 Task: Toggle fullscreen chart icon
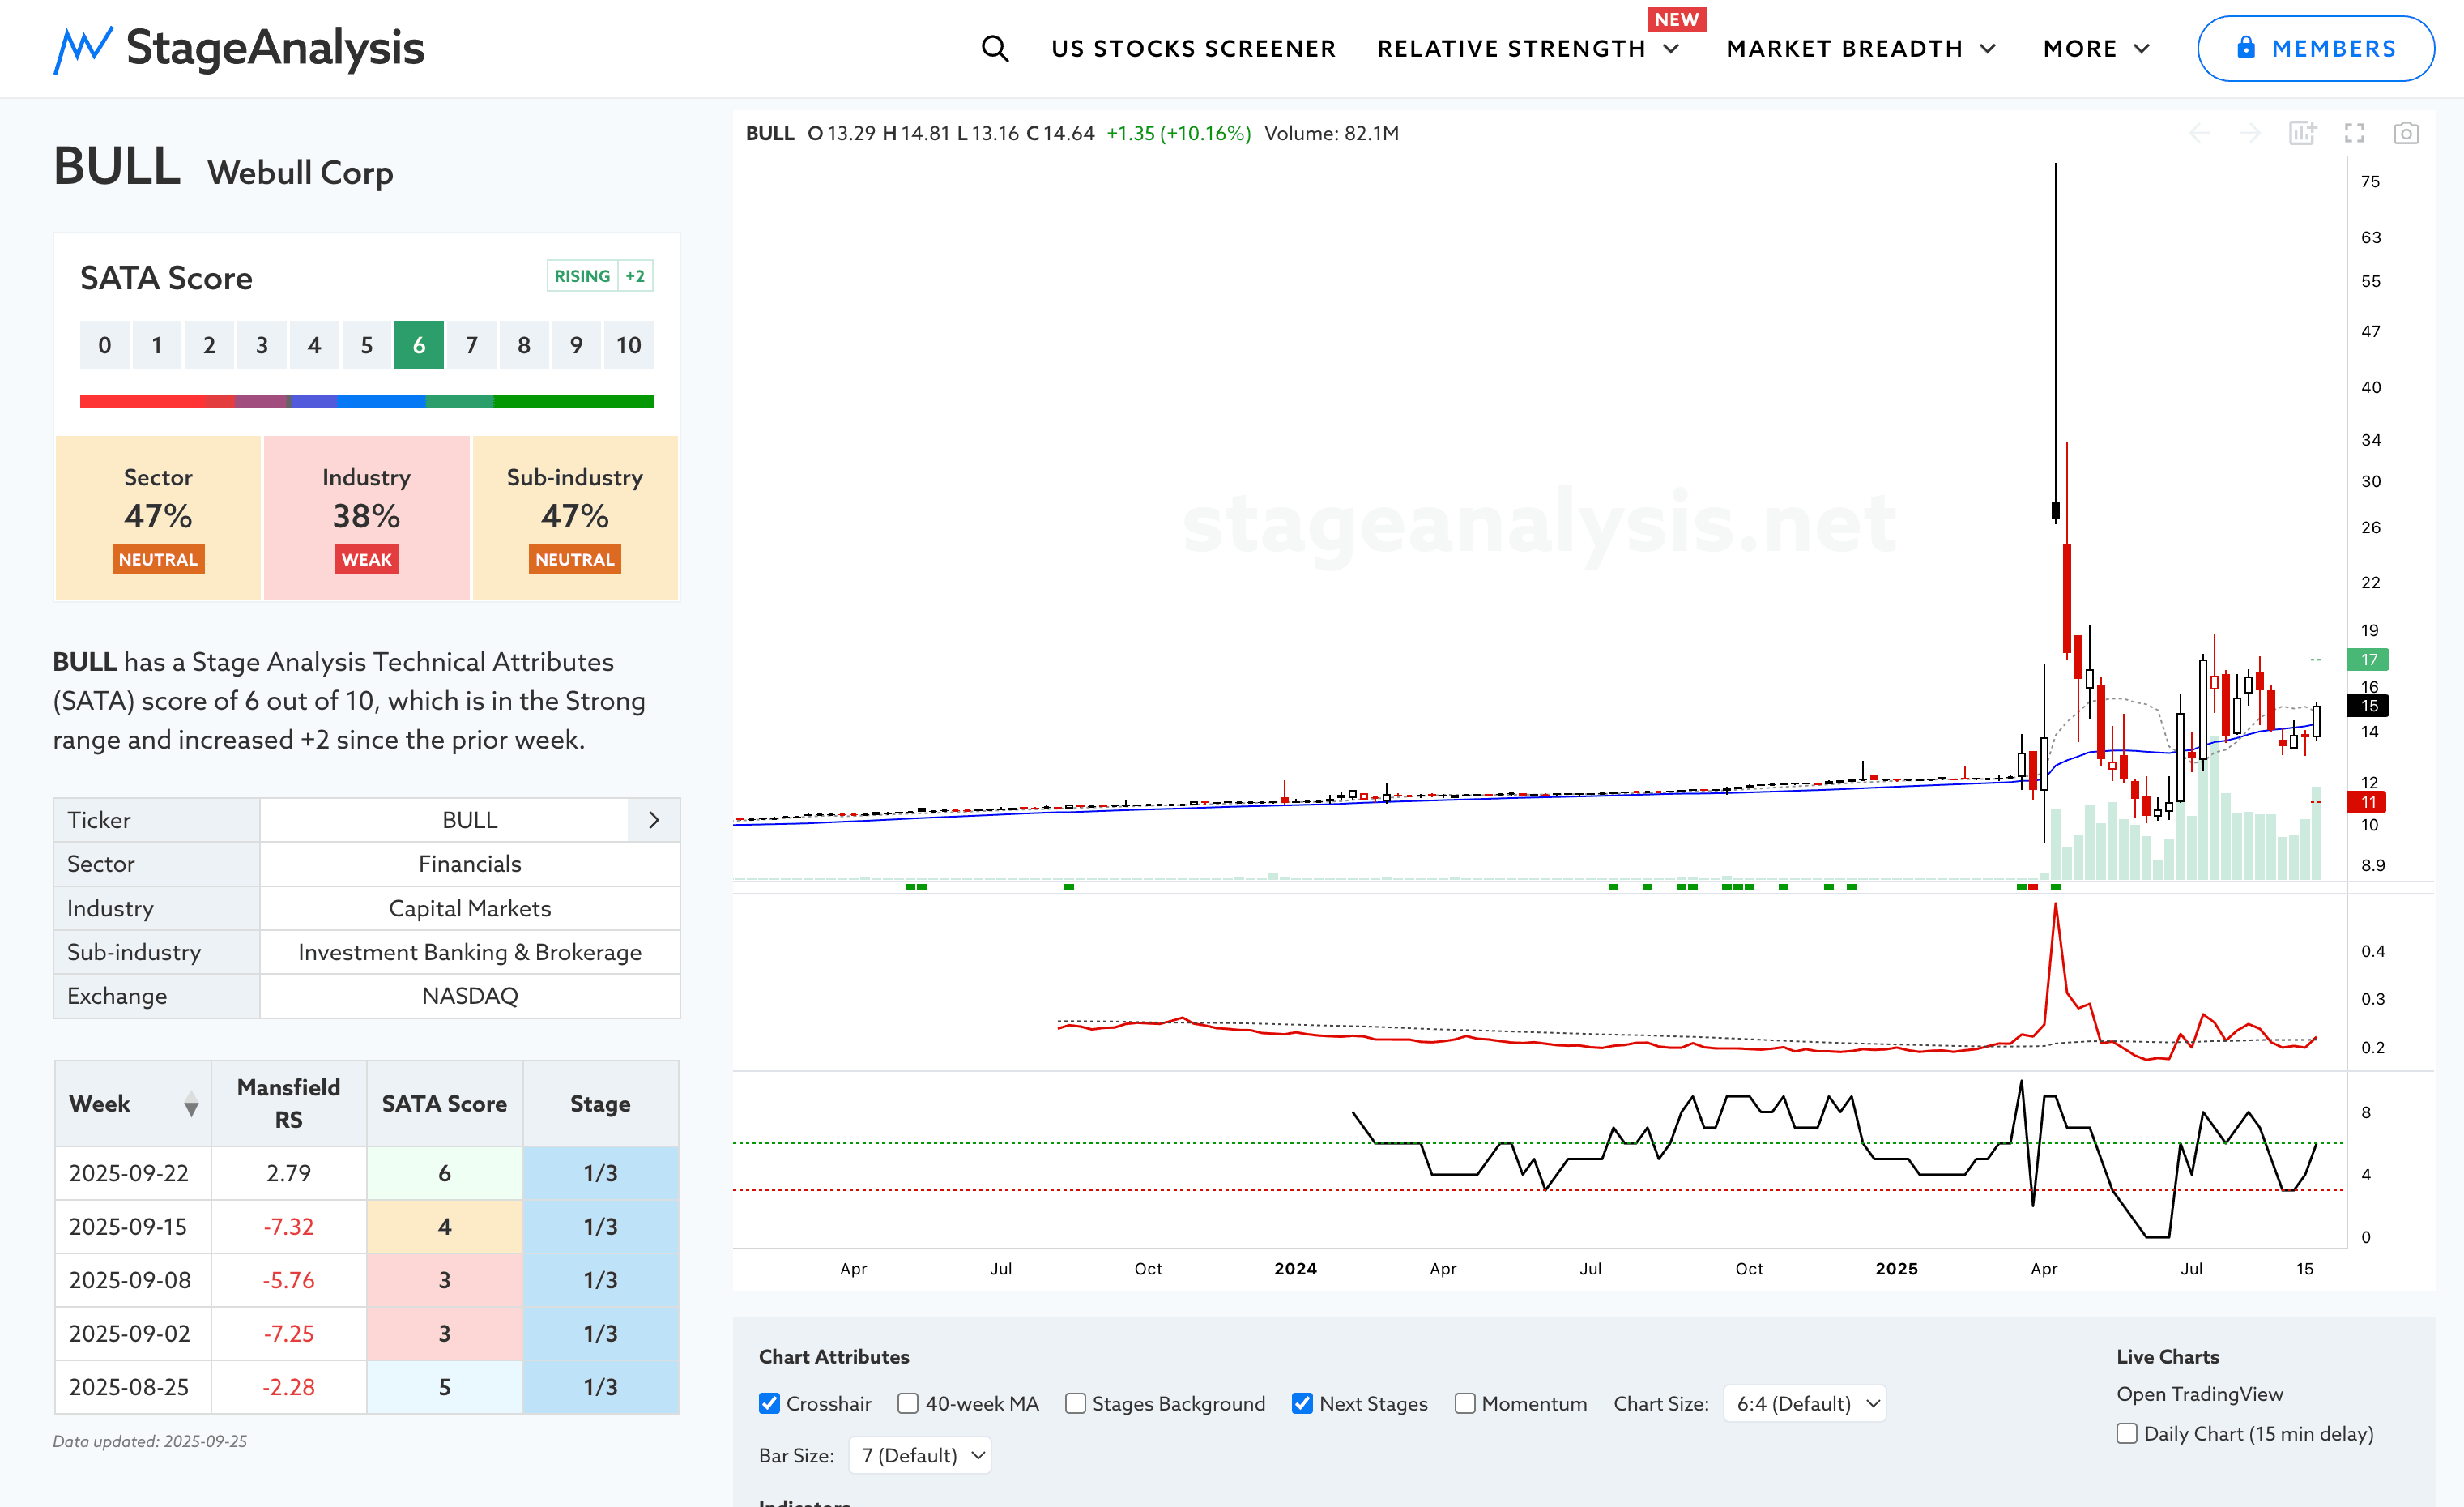point(2354,133)
